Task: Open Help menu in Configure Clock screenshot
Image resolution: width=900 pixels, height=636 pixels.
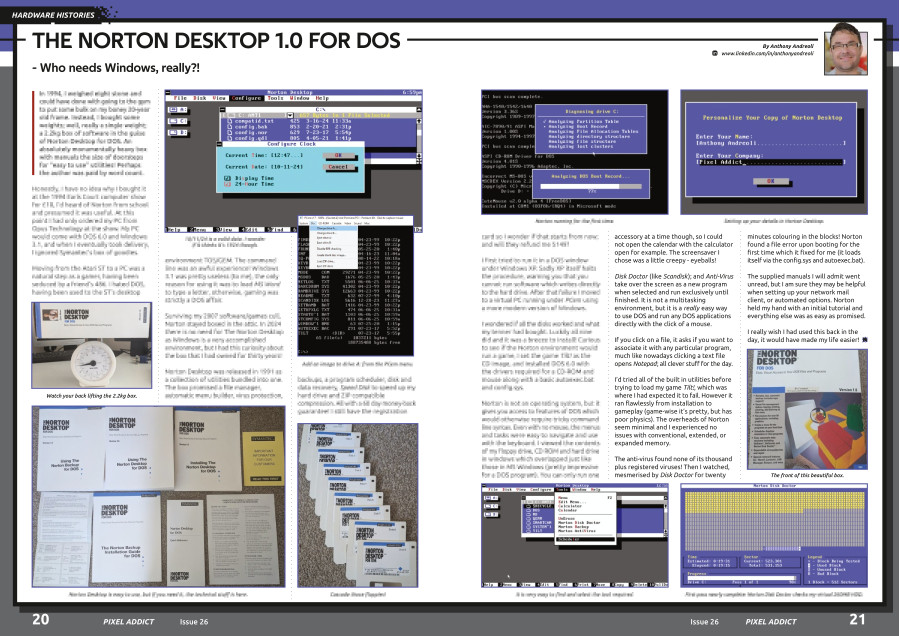Action: tap(323, 98)
